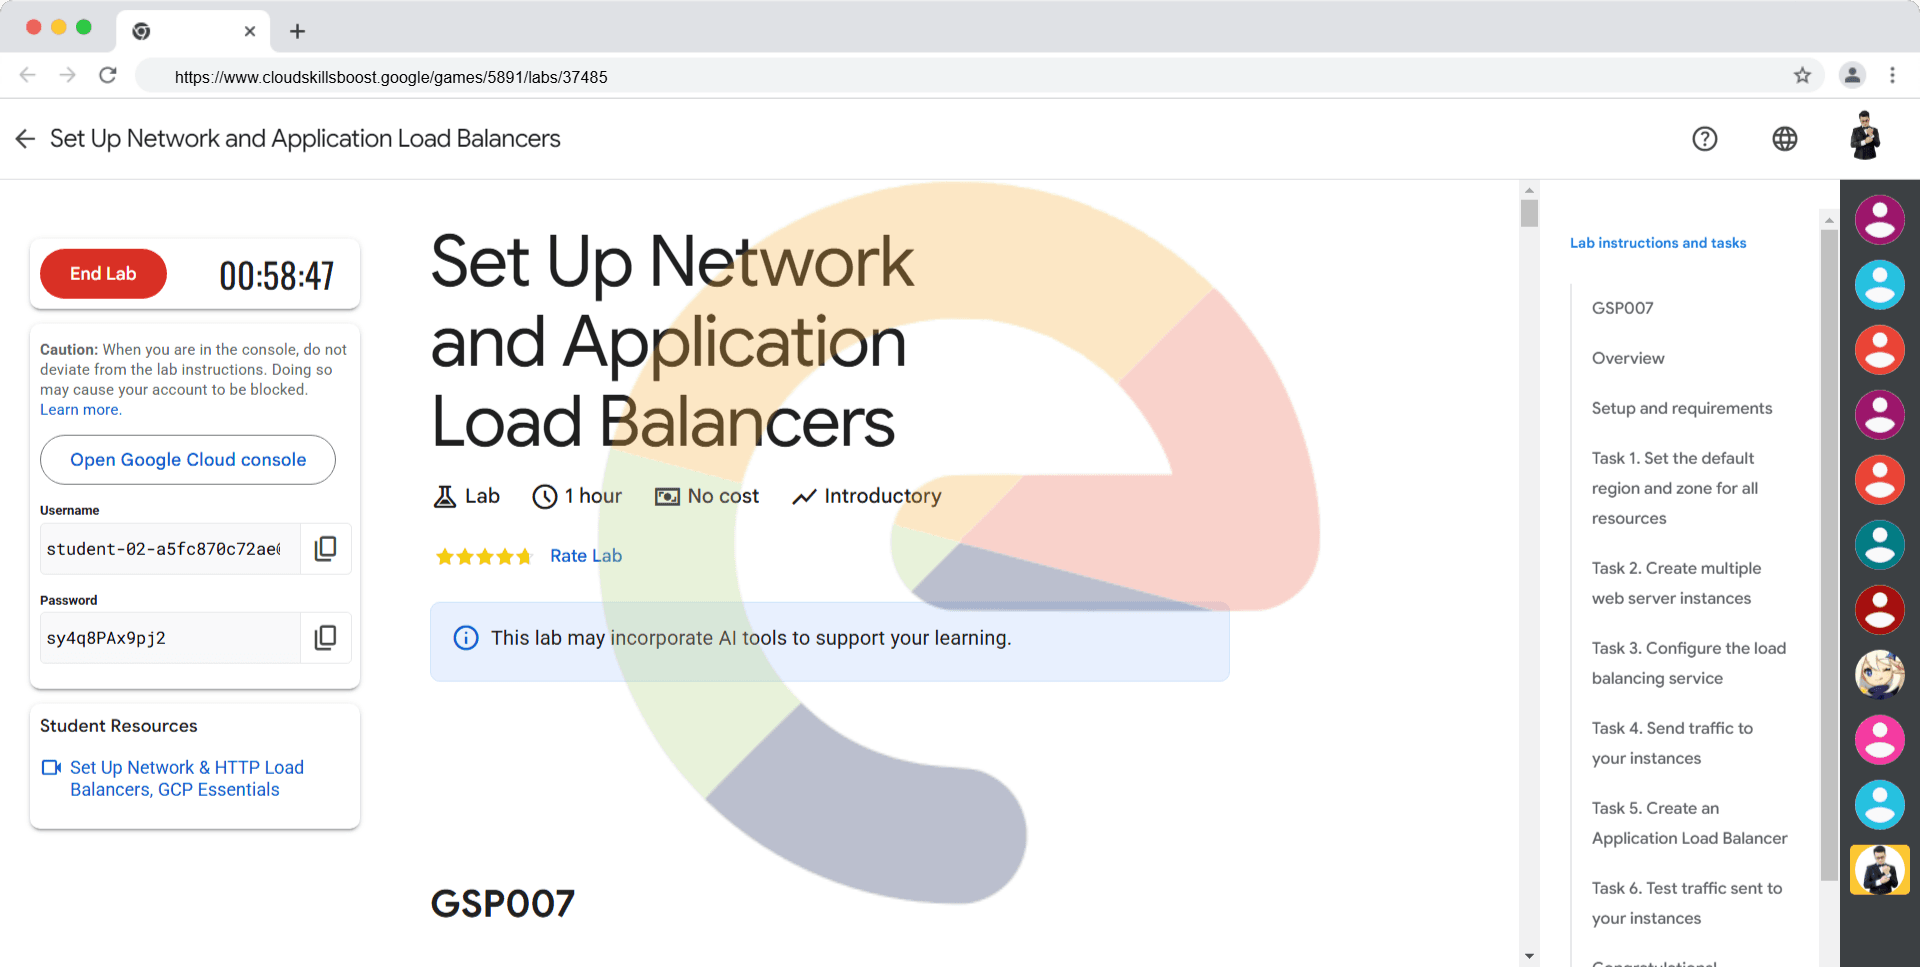Screen dimensions: 1920x967
Task: Click the Rate Lab link
Action: click(585, 556)
